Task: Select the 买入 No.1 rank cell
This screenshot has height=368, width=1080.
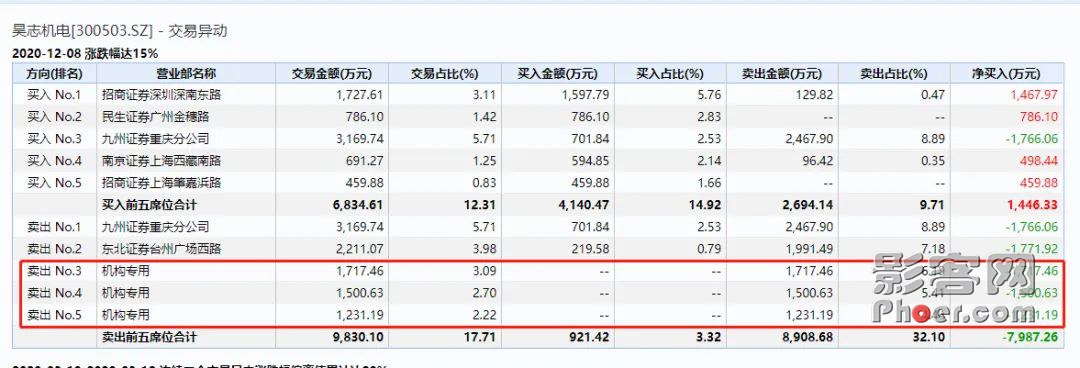Action: [54, 95]
